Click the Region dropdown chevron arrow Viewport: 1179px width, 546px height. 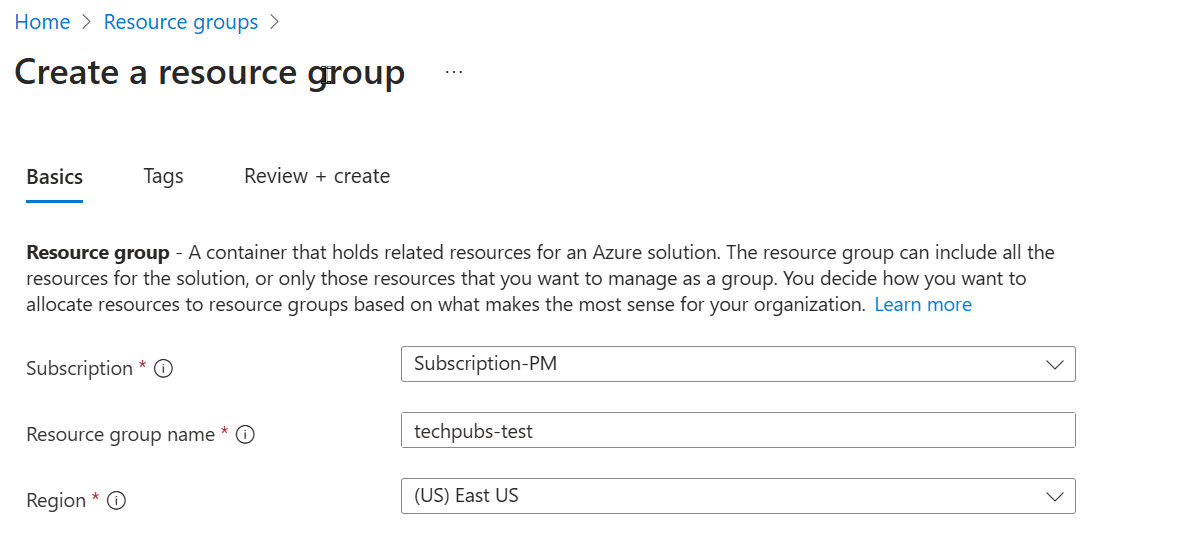[1054, 496]
